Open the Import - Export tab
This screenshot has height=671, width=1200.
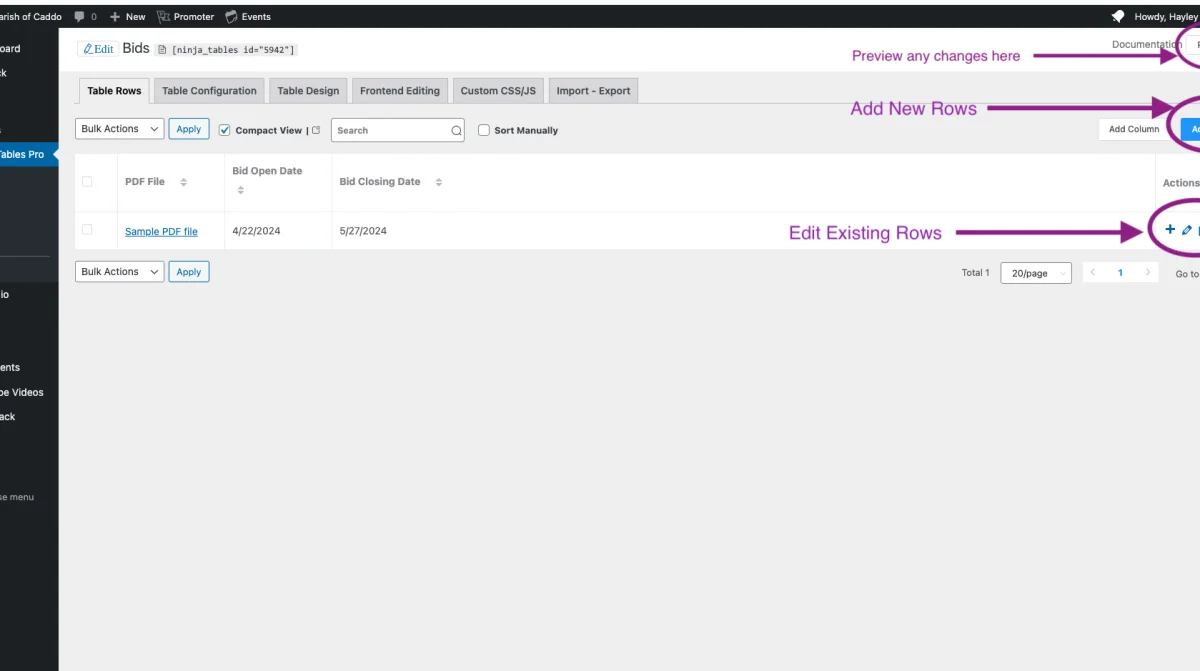click(x=593, y=91)
